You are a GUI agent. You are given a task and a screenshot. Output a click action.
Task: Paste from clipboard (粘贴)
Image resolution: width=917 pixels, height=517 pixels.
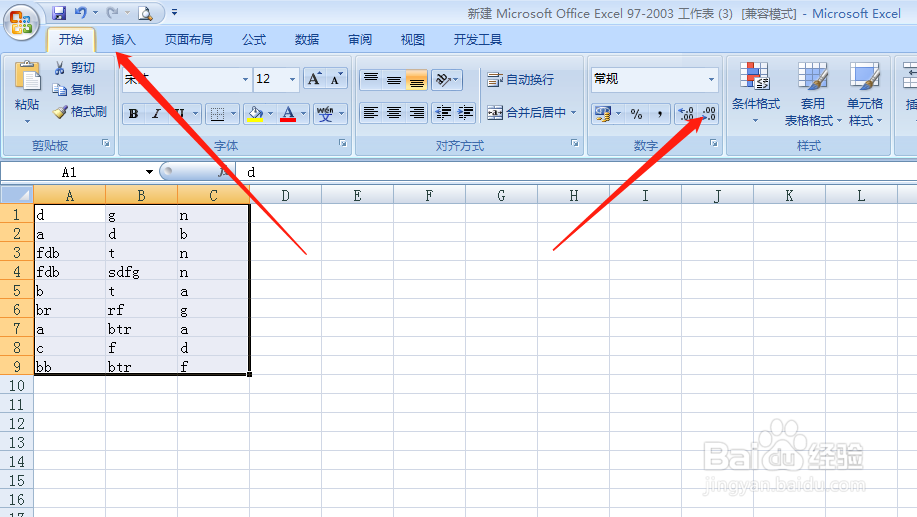[27, 85]
